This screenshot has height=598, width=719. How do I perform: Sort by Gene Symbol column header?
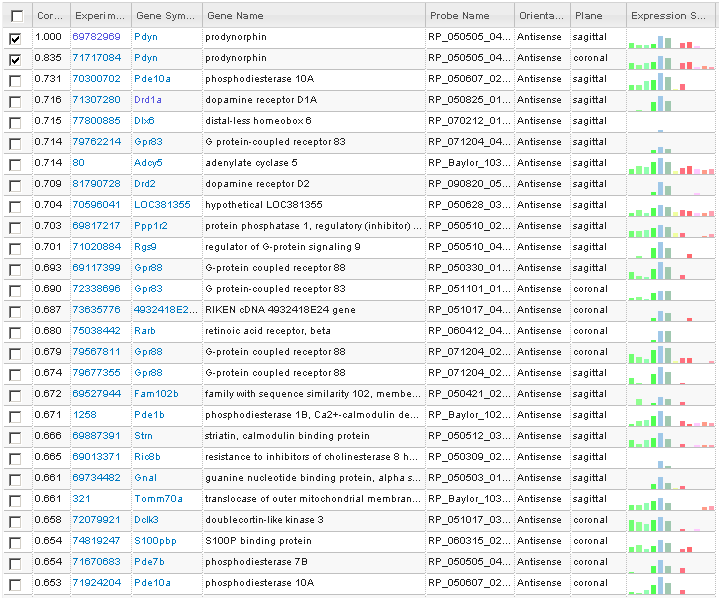coord(167,16)
